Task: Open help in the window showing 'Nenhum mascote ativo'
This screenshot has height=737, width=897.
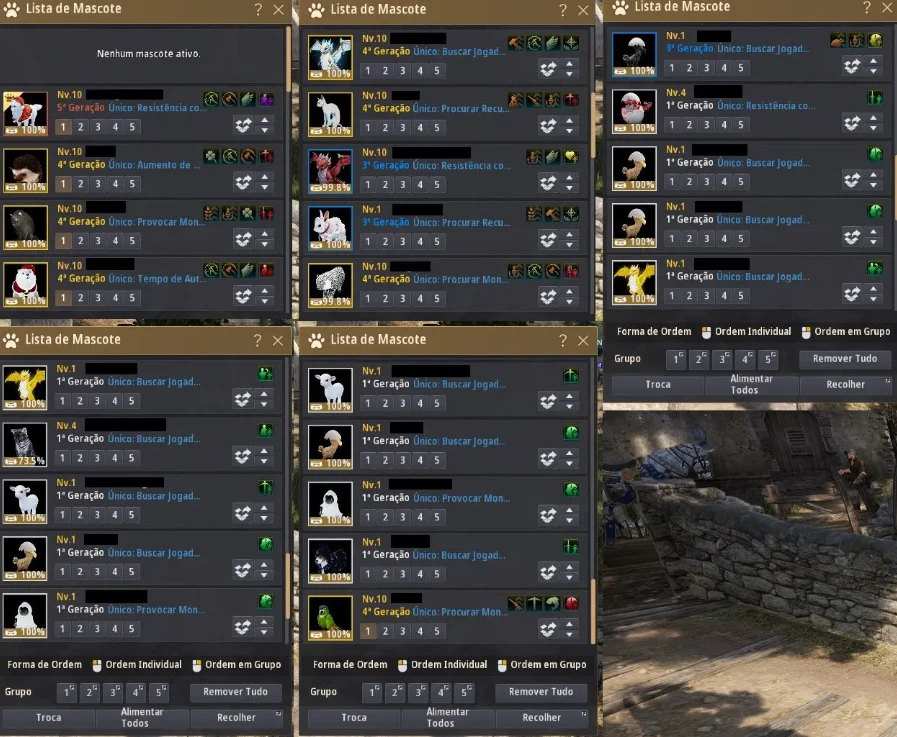Action: coord(258,10)
